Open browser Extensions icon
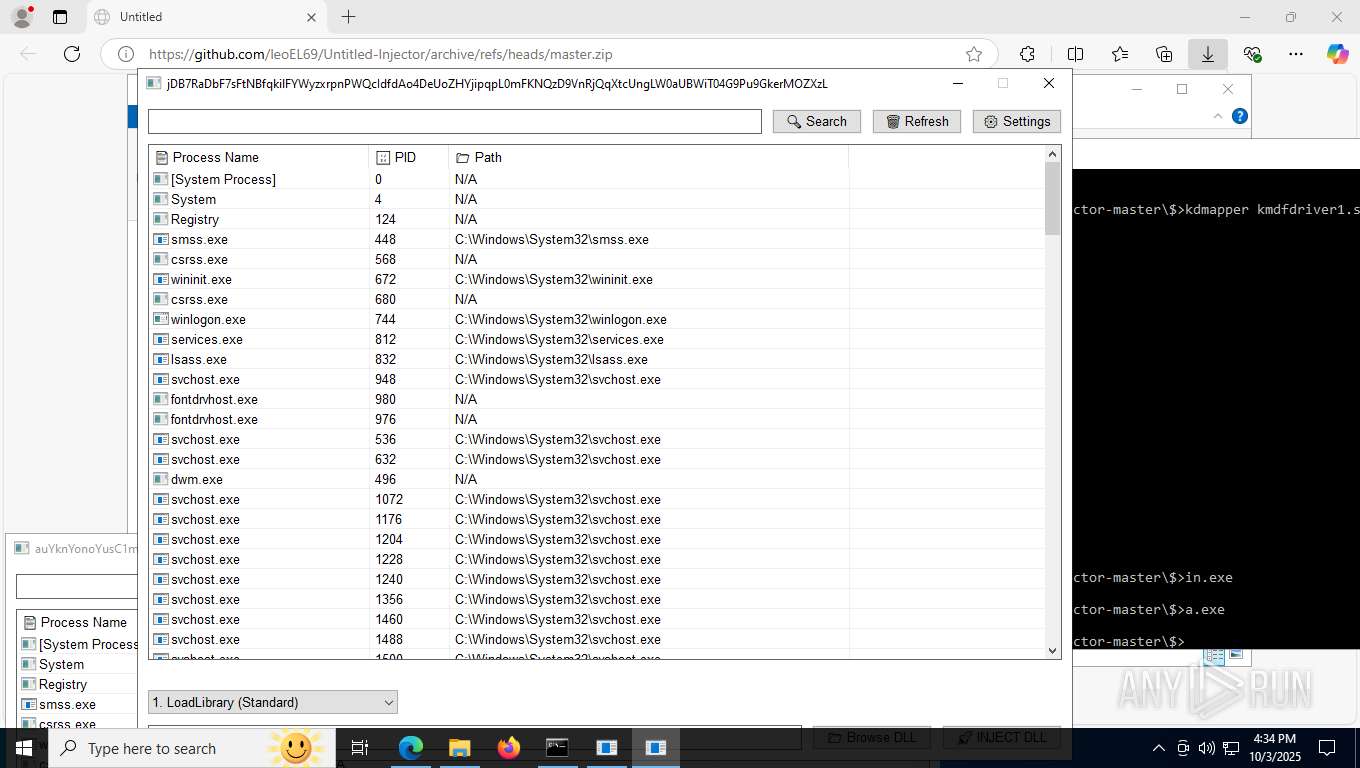This screenshot has height=768, width=1360. [x=1027, y=54]
